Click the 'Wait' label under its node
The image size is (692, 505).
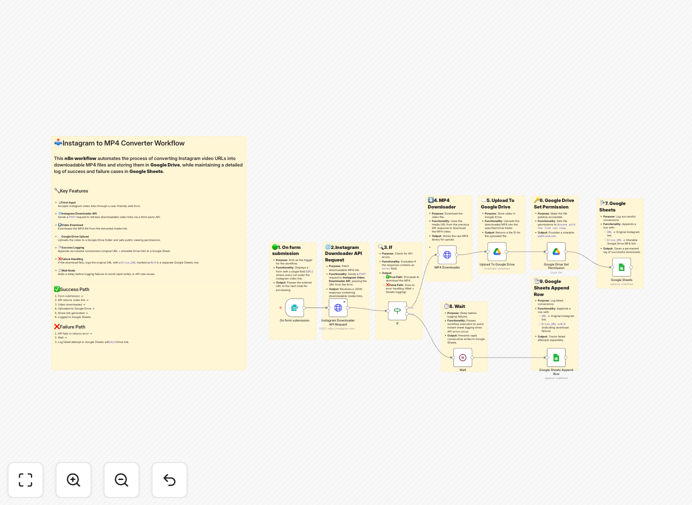[x=463, y=370]
